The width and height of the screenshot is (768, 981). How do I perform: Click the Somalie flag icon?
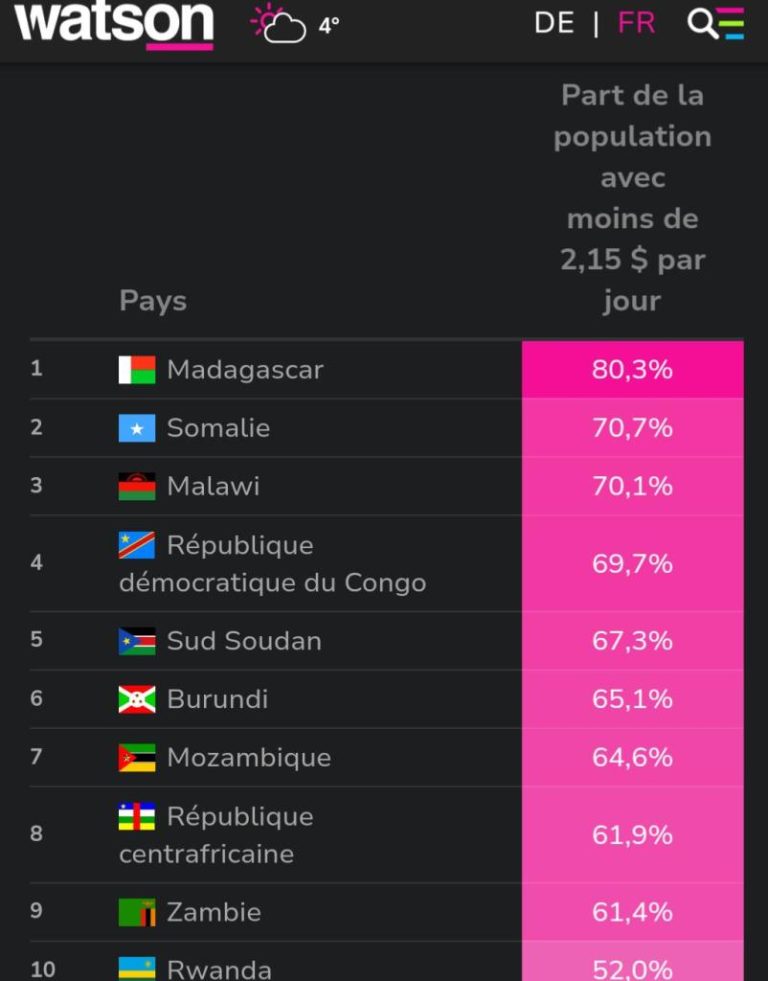click(x=137, y=428)
